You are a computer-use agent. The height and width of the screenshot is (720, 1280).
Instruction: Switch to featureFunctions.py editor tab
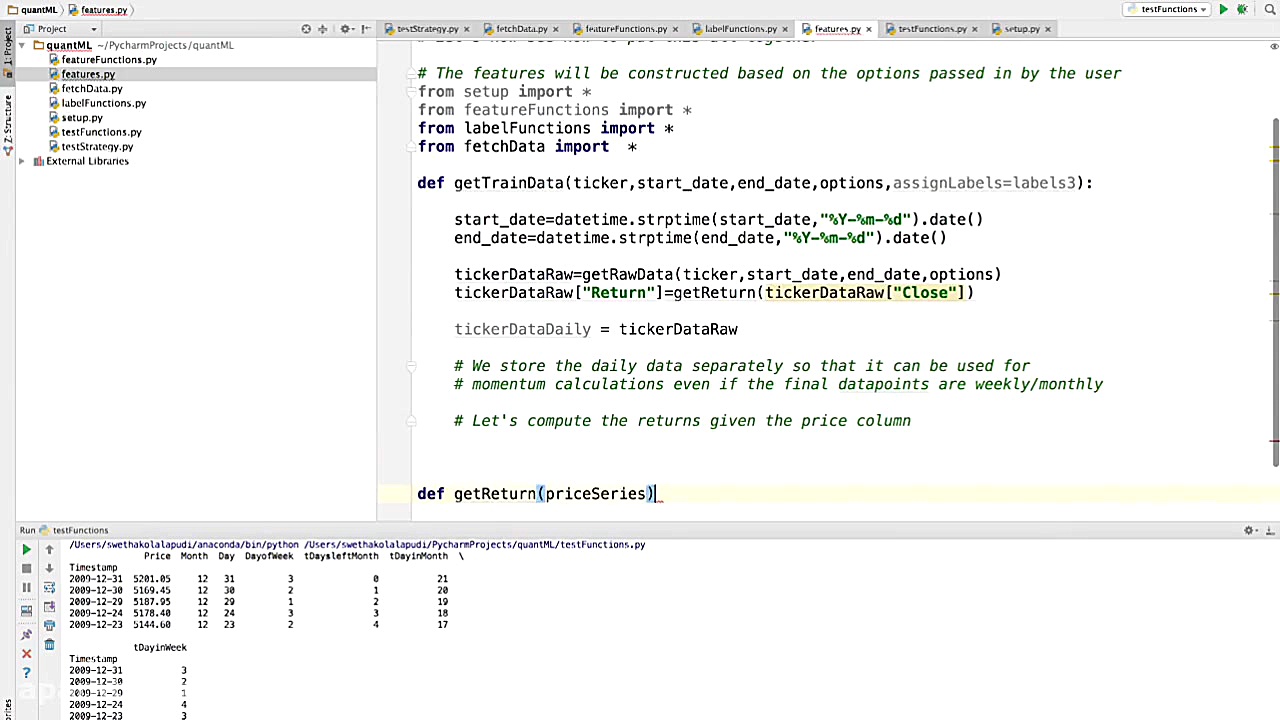point(625,29)
